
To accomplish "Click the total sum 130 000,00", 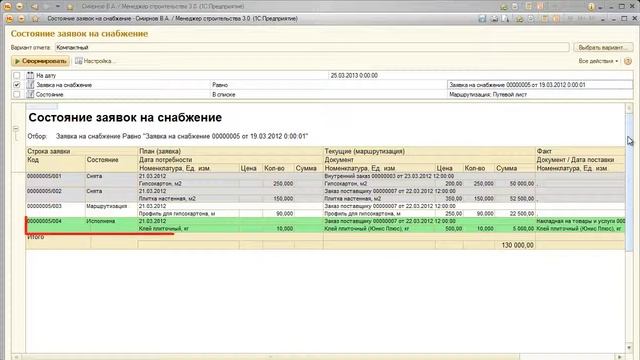I will [x=517, y=245].
